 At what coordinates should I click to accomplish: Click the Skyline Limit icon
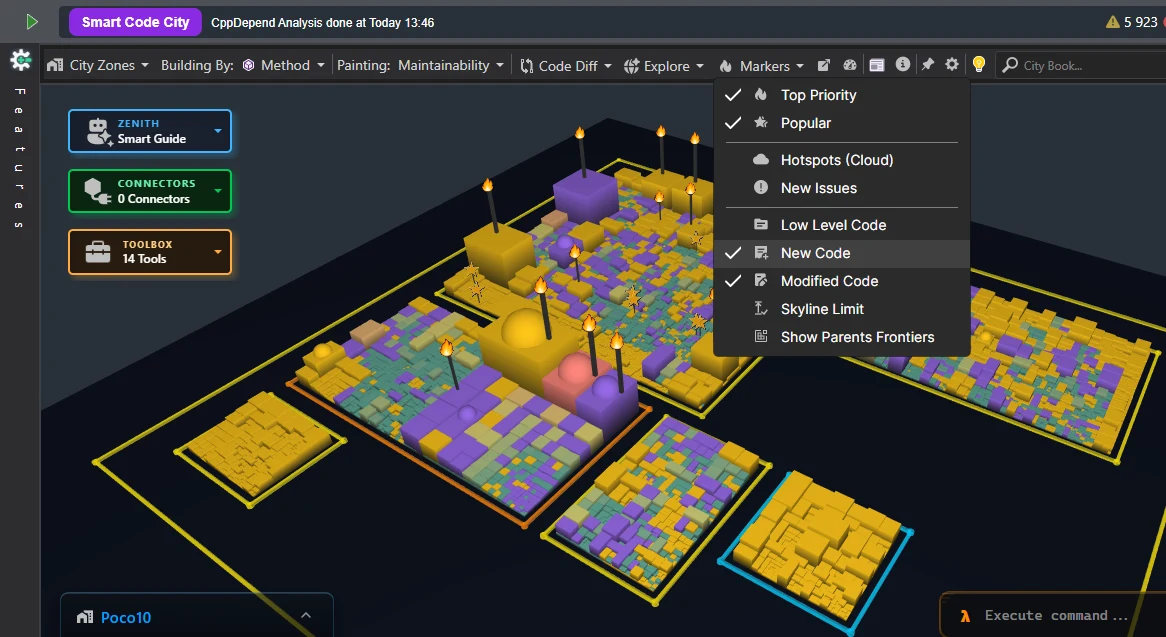(x=761, y=308)
